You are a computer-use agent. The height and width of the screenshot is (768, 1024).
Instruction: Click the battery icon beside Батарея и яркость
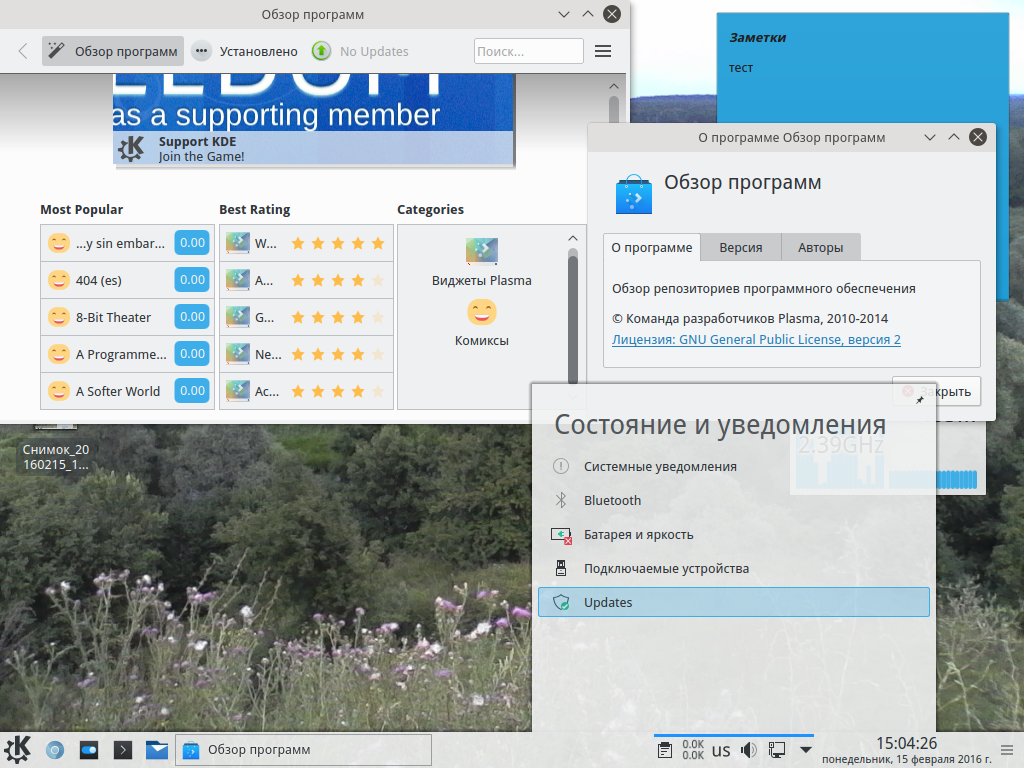coord(561,535)
